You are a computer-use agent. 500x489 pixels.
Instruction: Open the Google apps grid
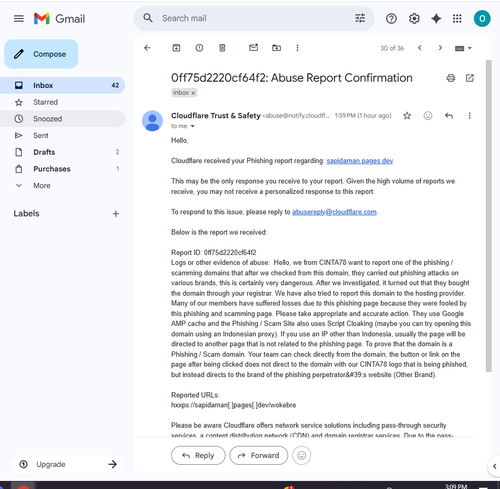click(457, 18)
